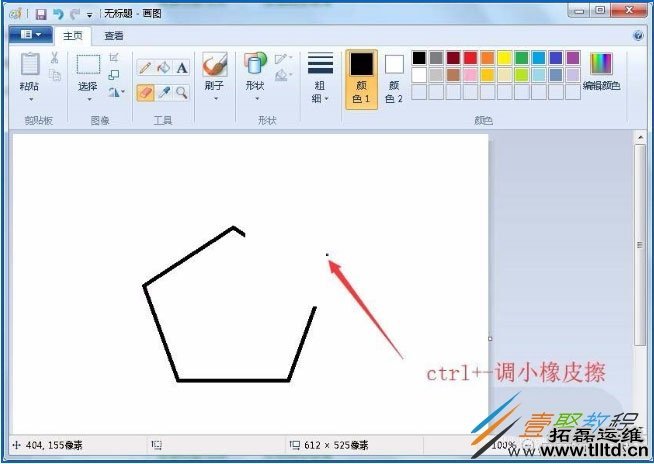
Task: Select the Color picker eyedropper tool
Action: [164, 93]
